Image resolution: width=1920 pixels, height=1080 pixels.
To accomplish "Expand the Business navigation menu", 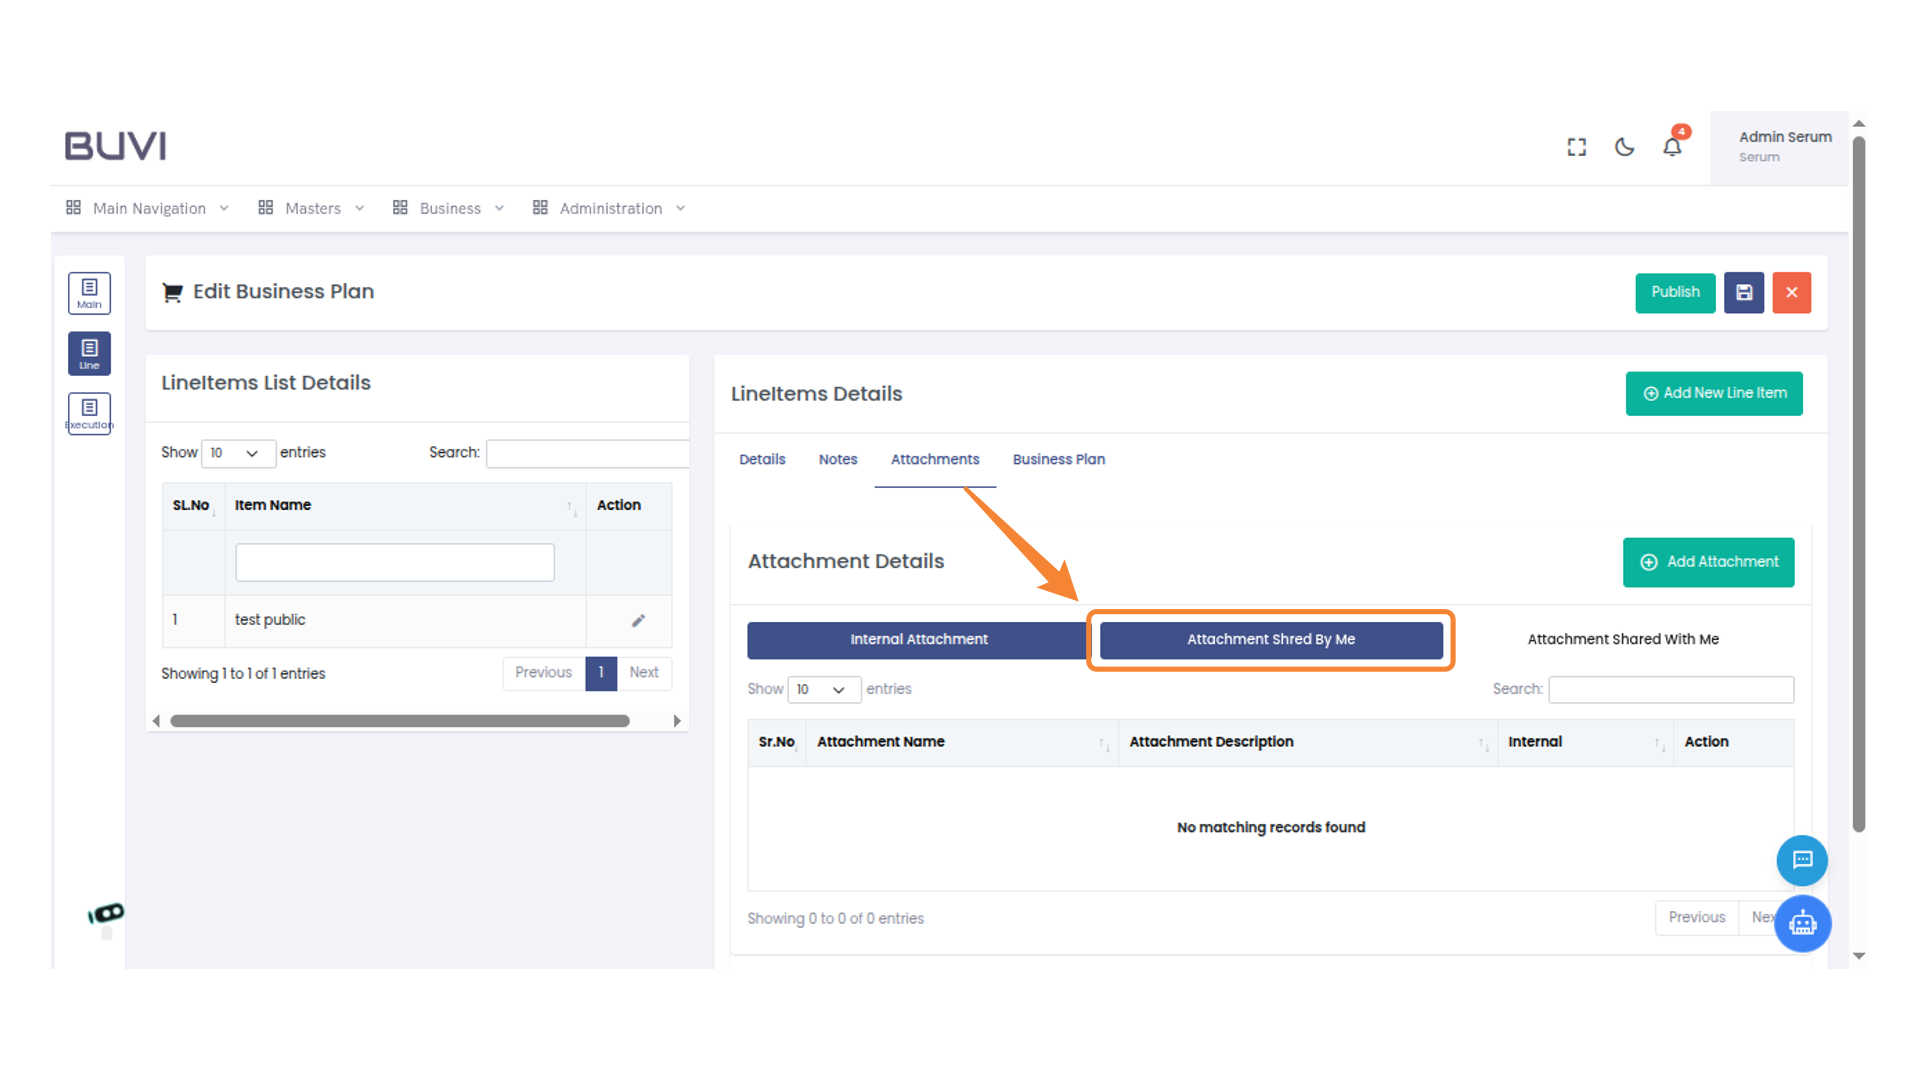I will pyautogui.click(x=449, y=208).
